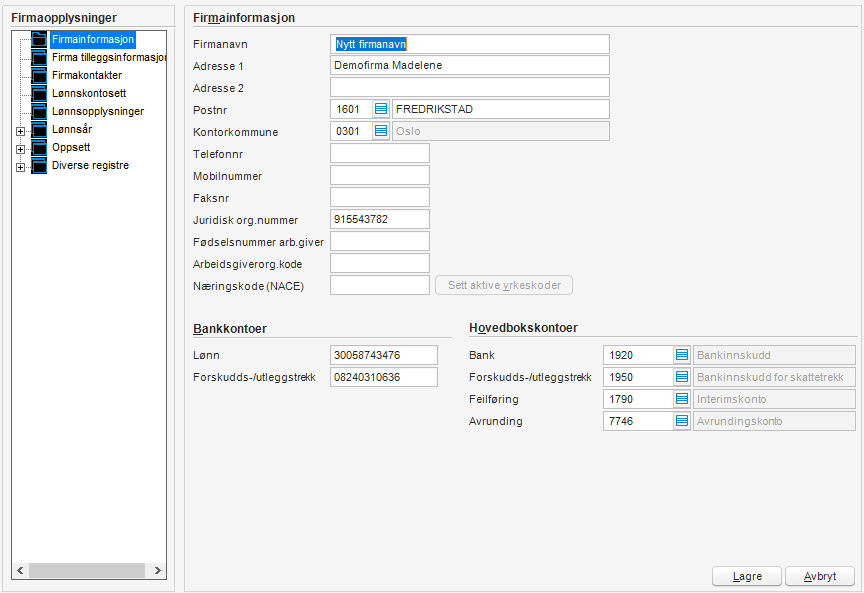Click the Firmakontakter folder icon
This screenshot has height=593, width=864.
click(39, 76)
